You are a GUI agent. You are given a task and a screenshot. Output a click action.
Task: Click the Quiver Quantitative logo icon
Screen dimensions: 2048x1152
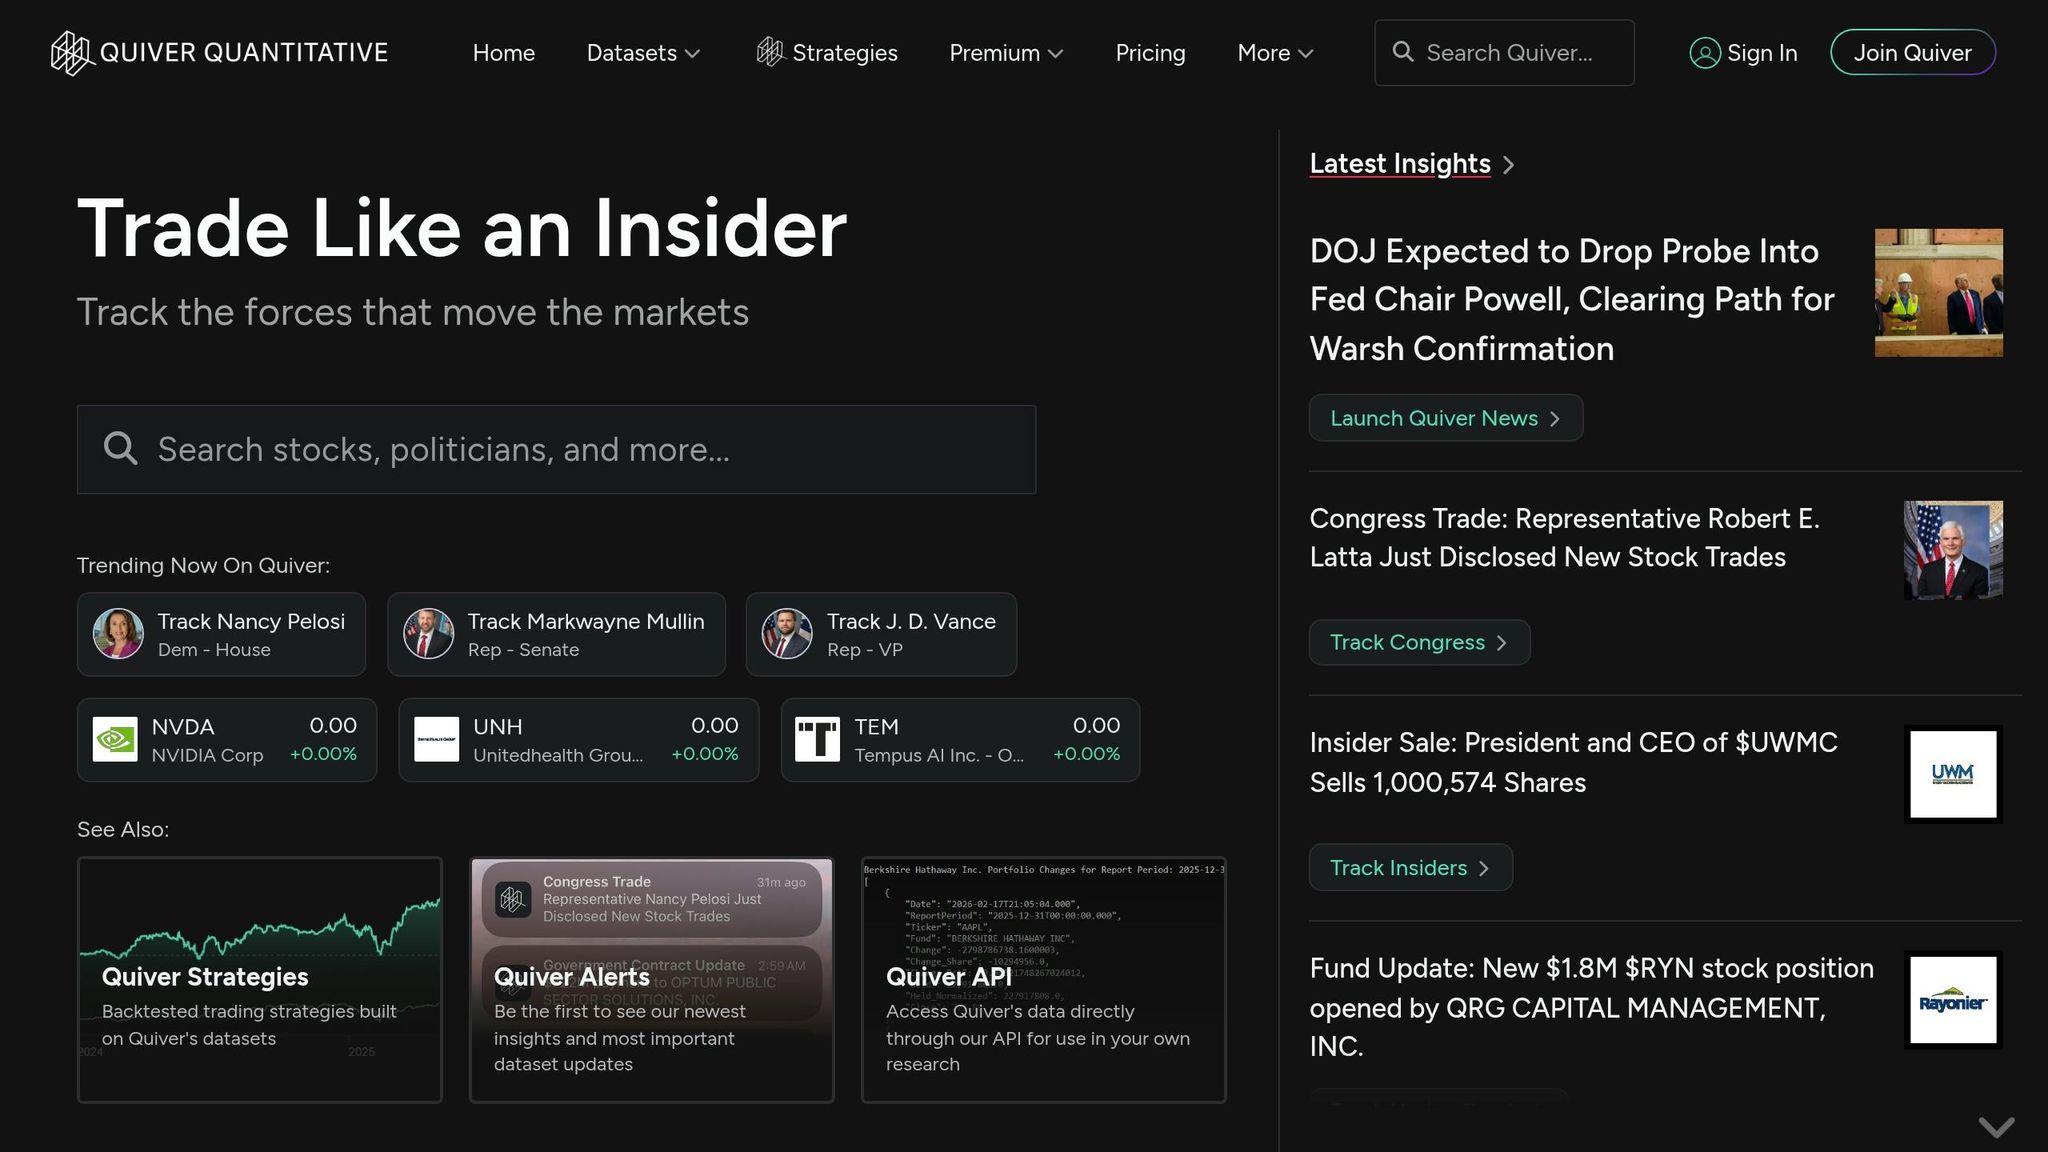point(73,53)
